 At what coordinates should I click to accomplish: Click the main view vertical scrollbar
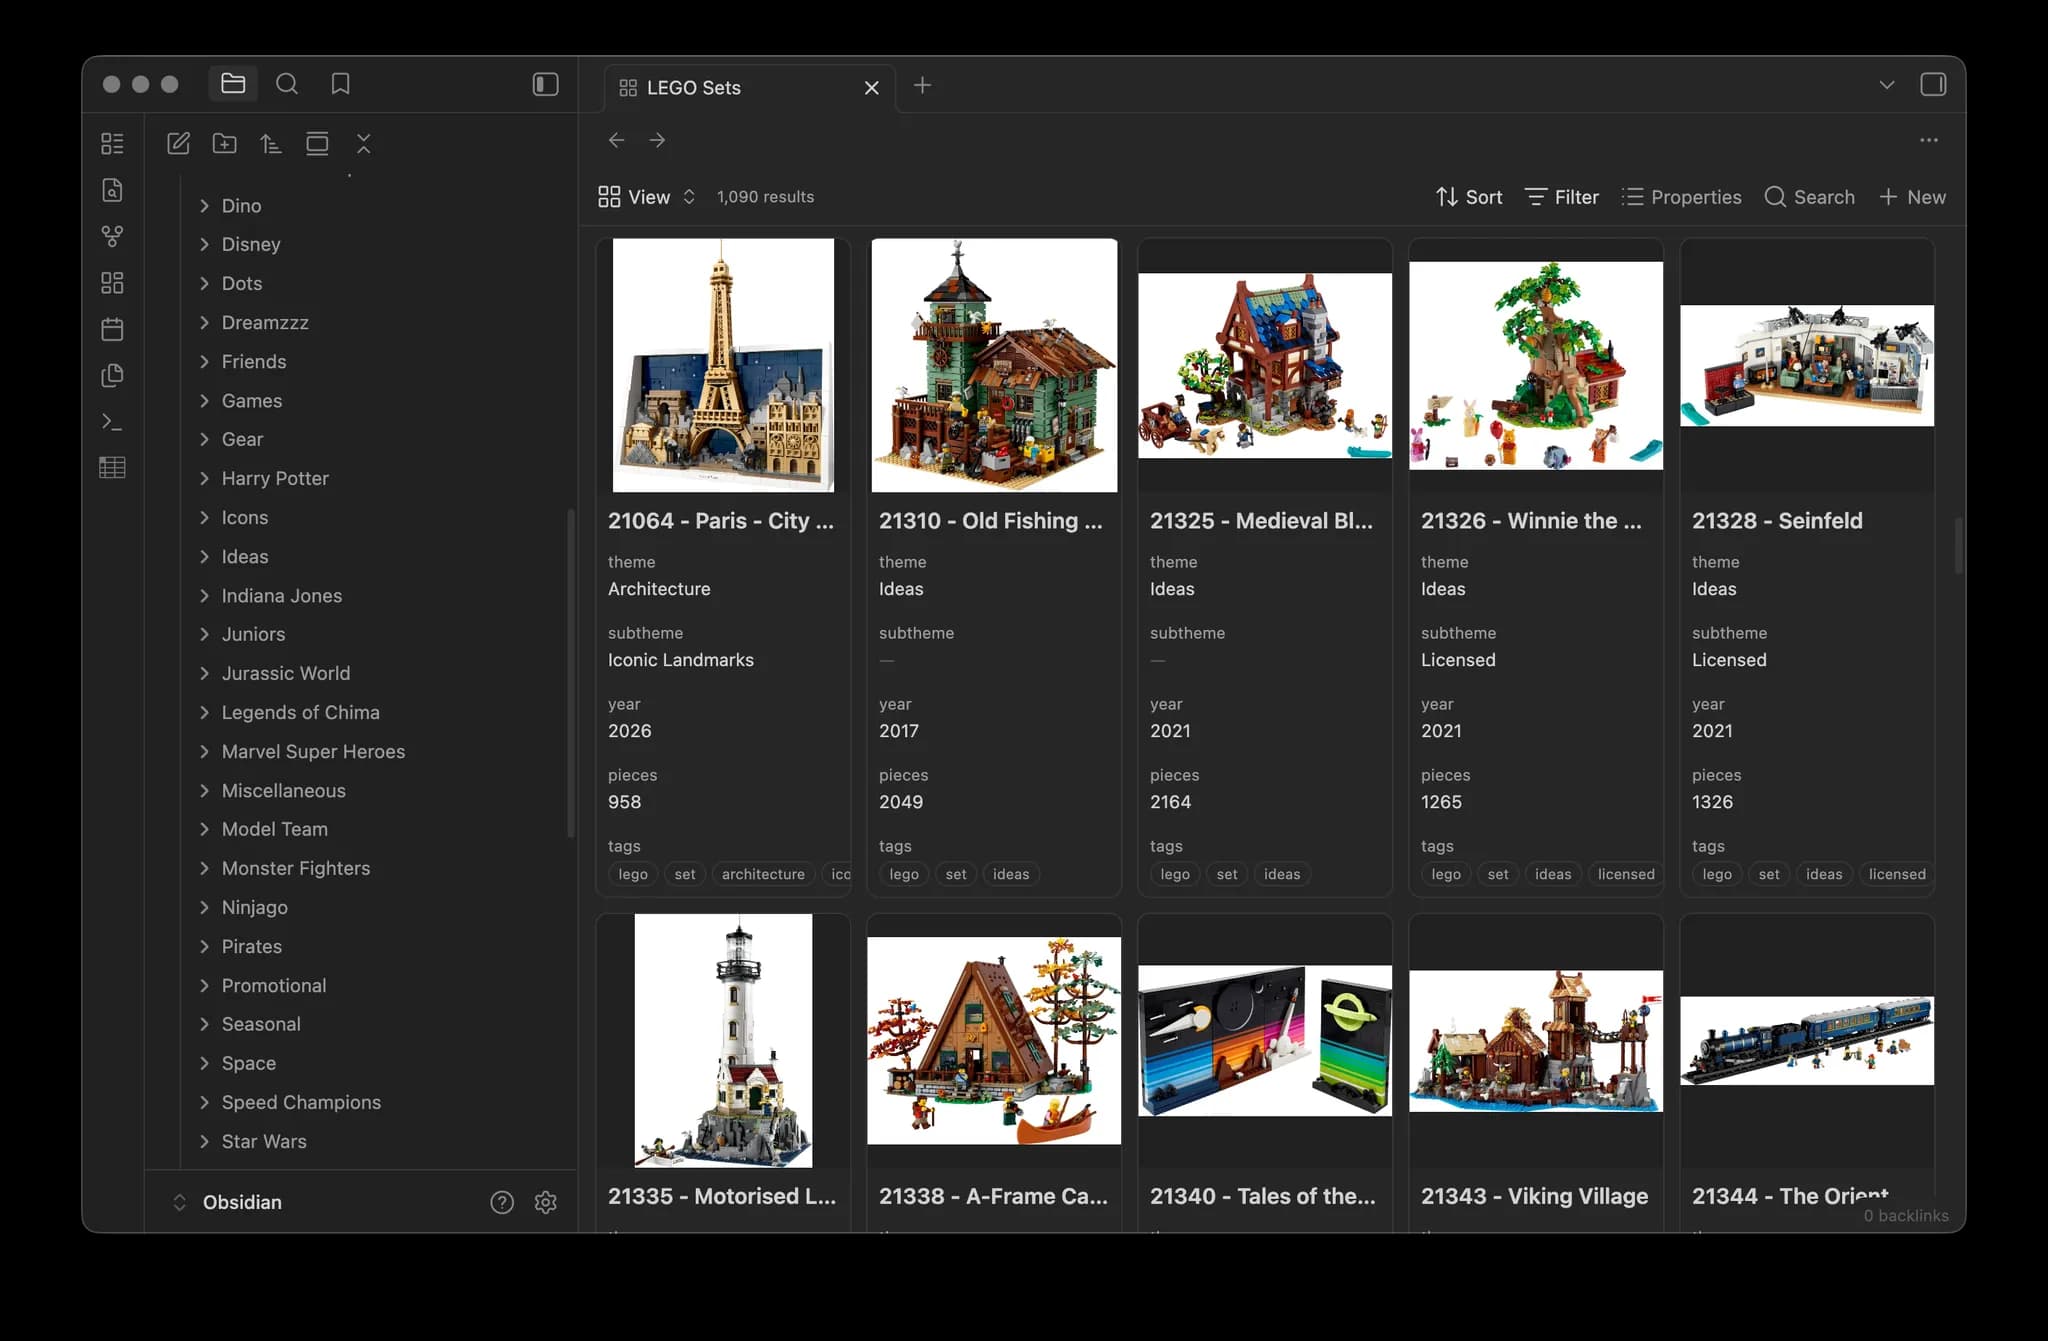(1958, 546)
